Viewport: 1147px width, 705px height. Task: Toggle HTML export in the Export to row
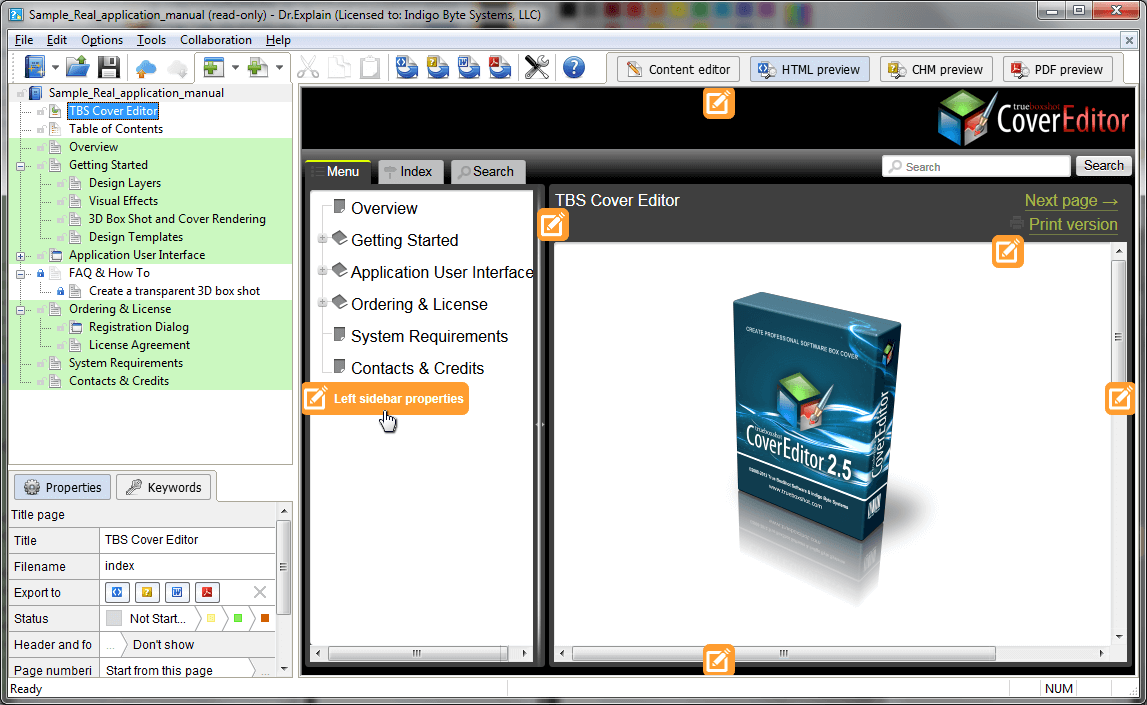point(116,593)
